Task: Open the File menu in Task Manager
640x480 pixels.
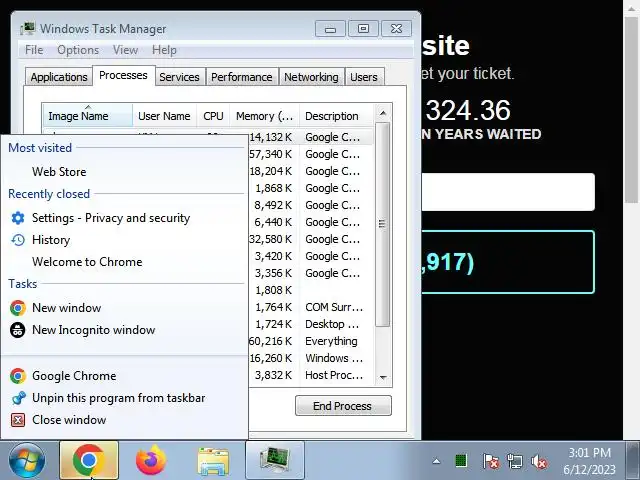Action: point(34,50)
